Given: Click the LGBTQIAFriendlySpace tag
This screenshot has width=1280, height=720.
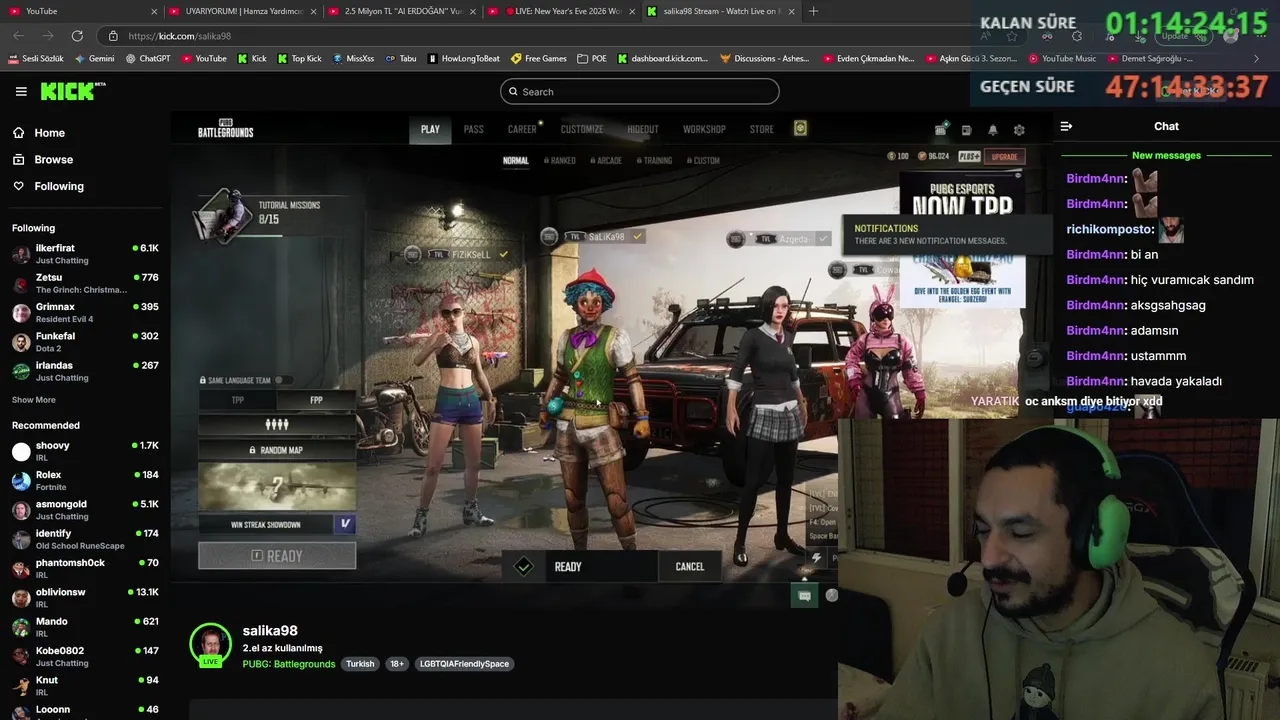Looking at the screenshot, I should point(464,664).
